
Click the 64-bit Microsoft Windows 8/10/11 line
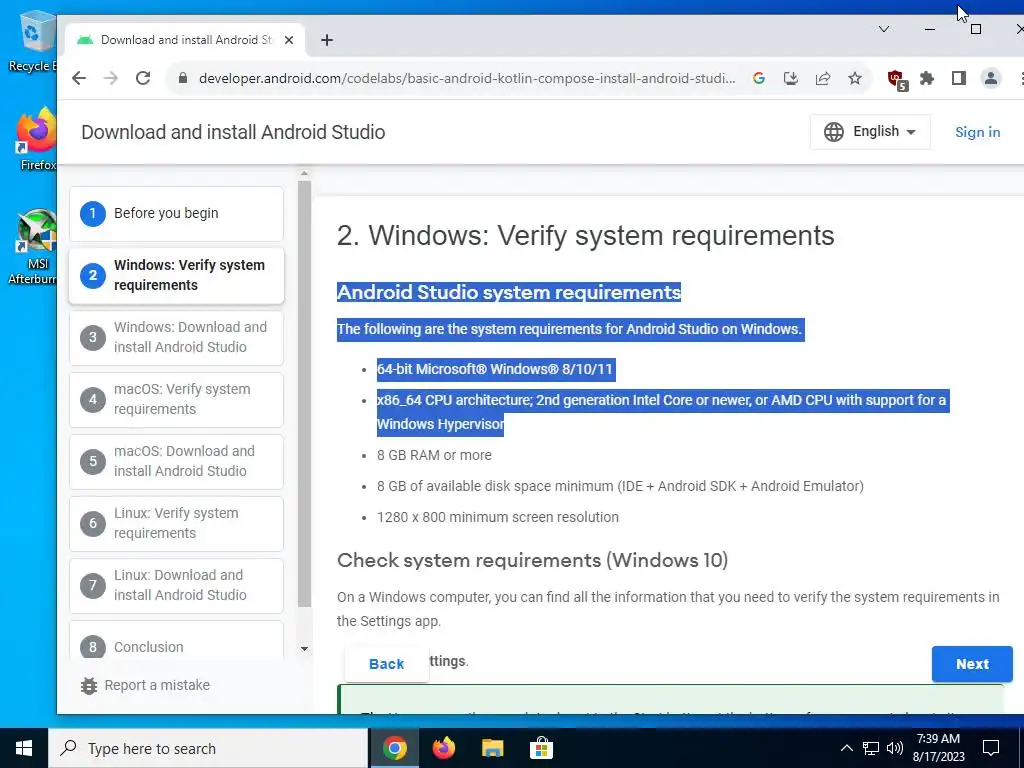point(496,370)
